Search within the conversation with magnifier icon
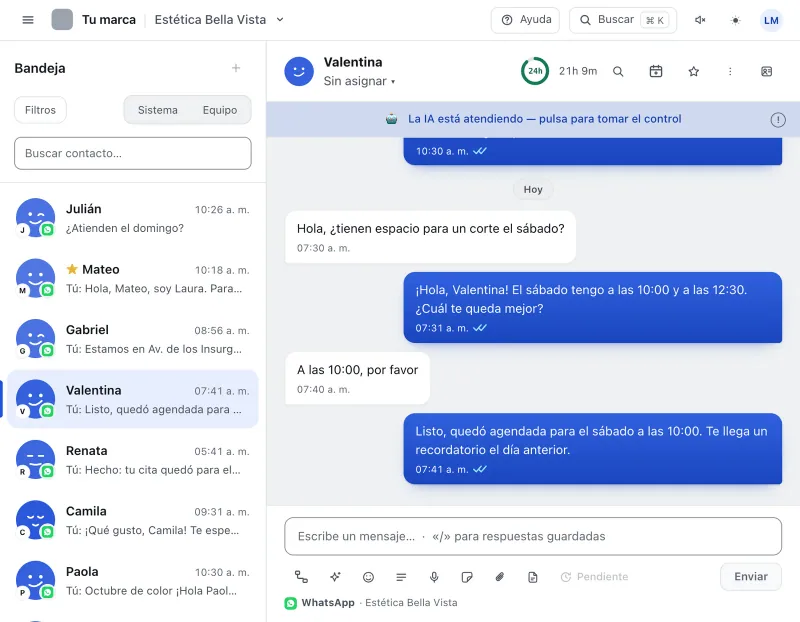 [618, 71]
